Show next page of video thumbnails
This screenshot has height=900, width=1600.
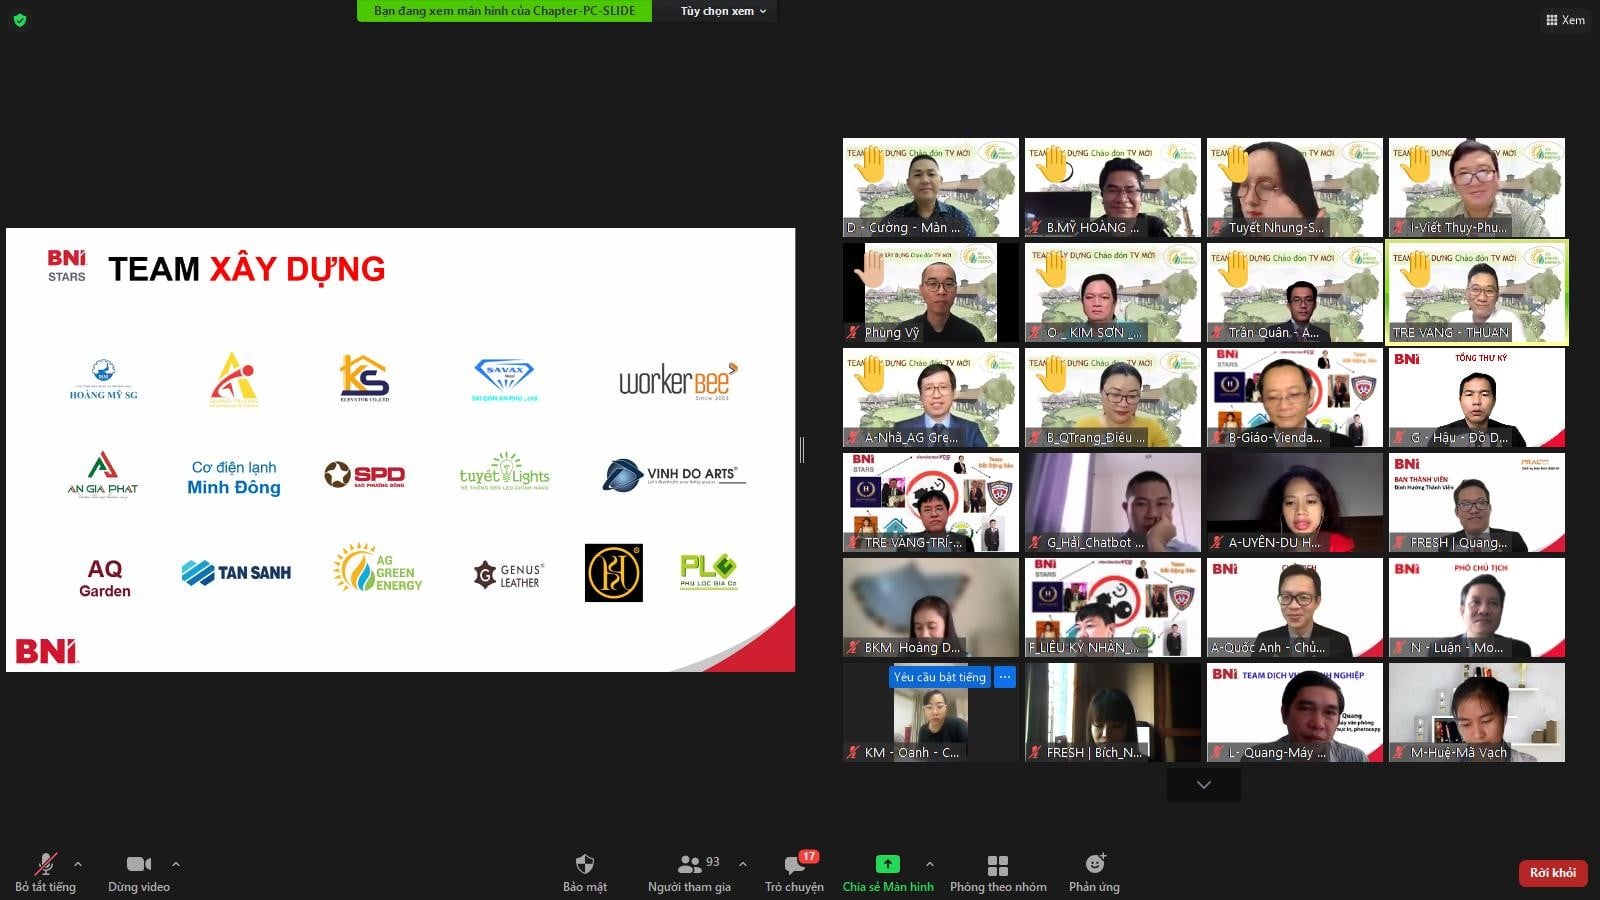pyautogui.click(x=1204, y=785)
